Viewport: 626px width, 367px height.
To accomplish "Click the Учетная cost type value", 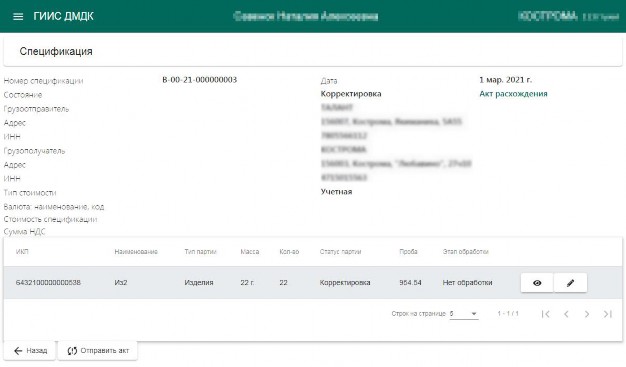I will click(x=336, y=192).
